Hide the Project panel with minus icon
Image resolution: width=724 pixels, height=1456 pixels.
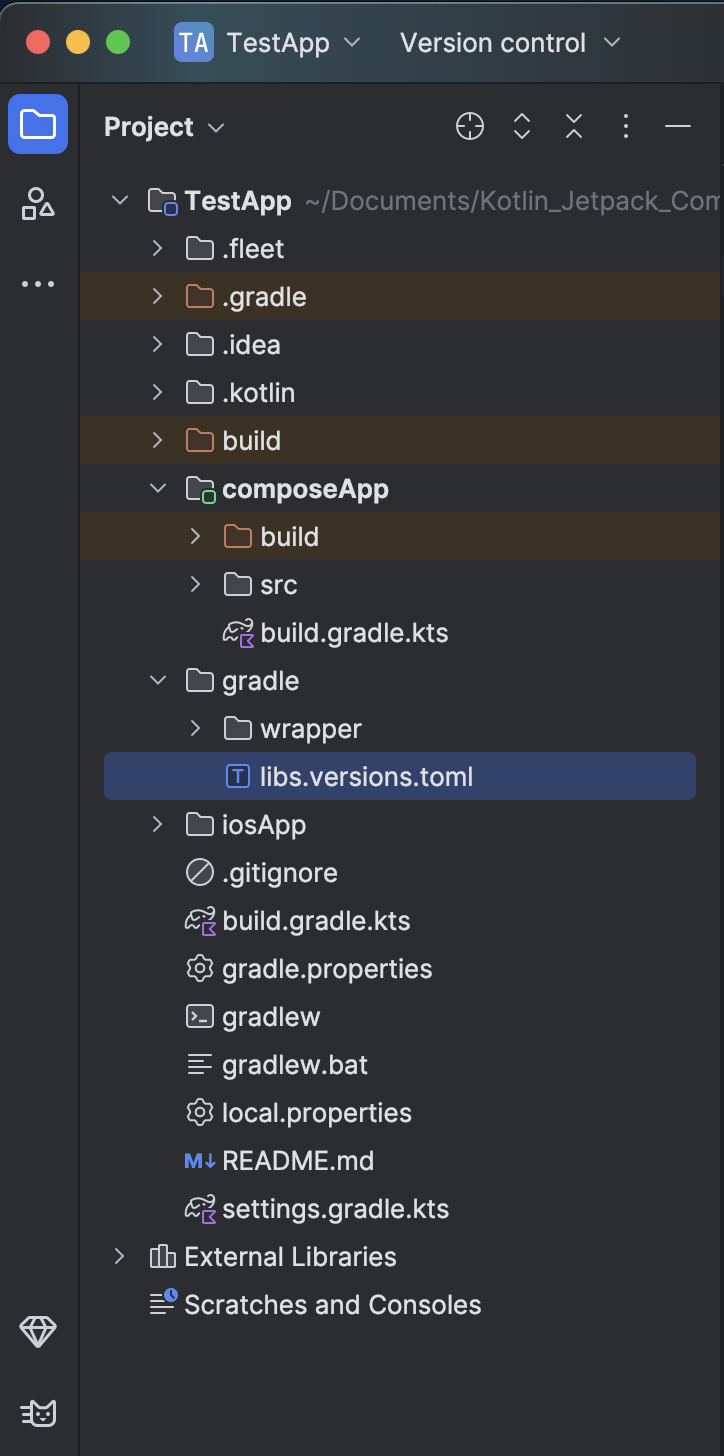coord(678,126)
